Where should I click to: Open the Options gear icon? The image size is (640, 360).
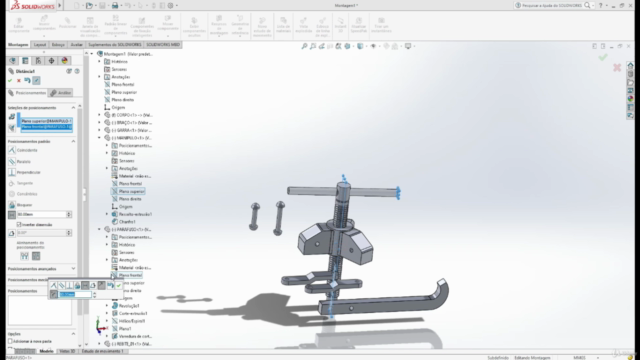tap(171, 5)
